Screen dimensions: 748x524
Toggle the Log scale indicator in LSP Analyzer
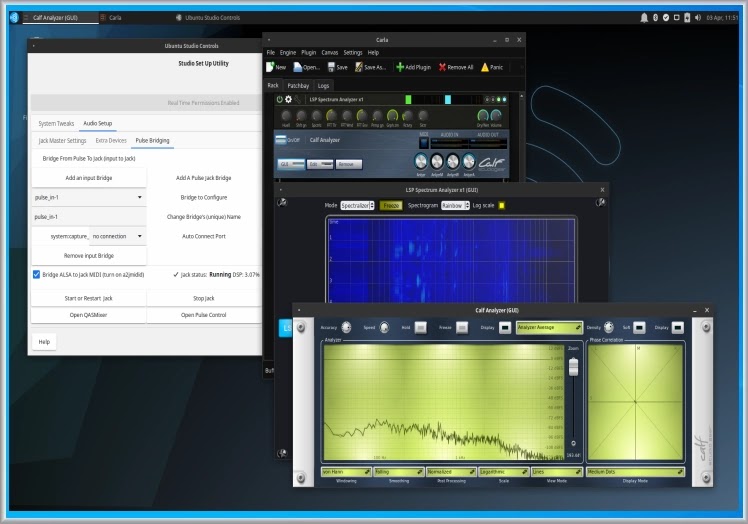[x=501, y=205]
